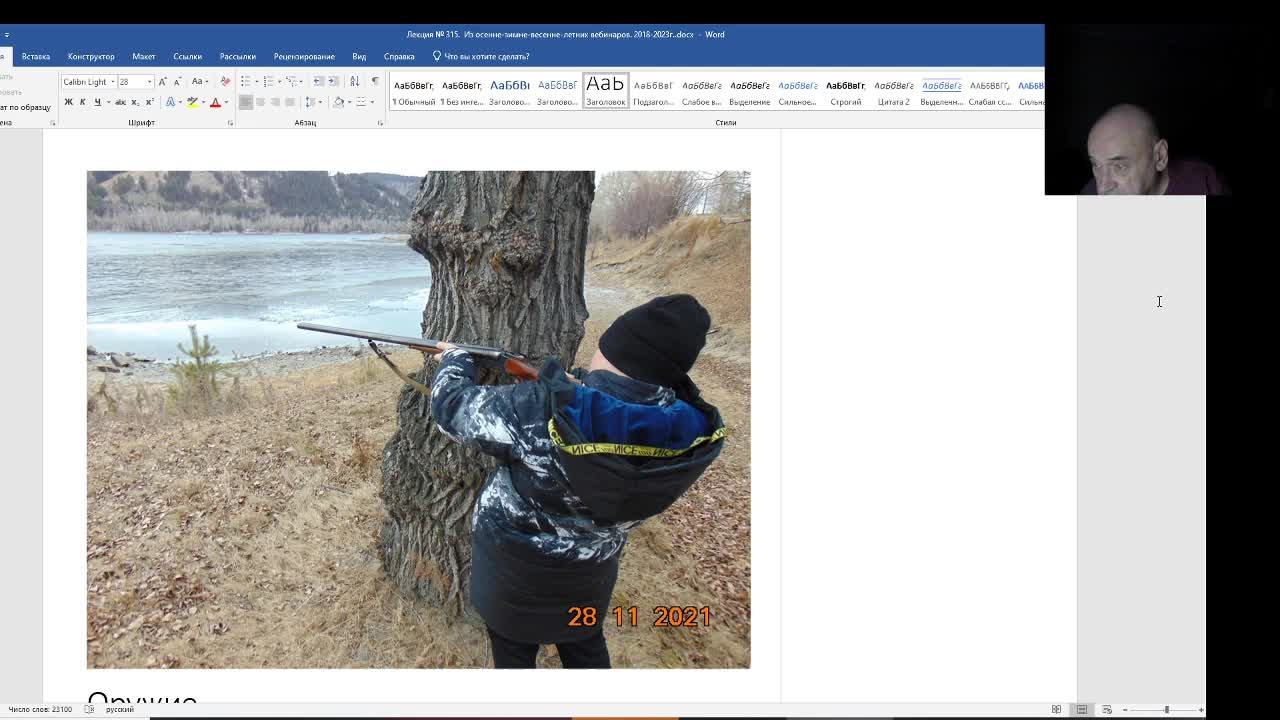Open the Рецензирование ribbon tab
The image size is (1280, 720).
click(303, 56)
